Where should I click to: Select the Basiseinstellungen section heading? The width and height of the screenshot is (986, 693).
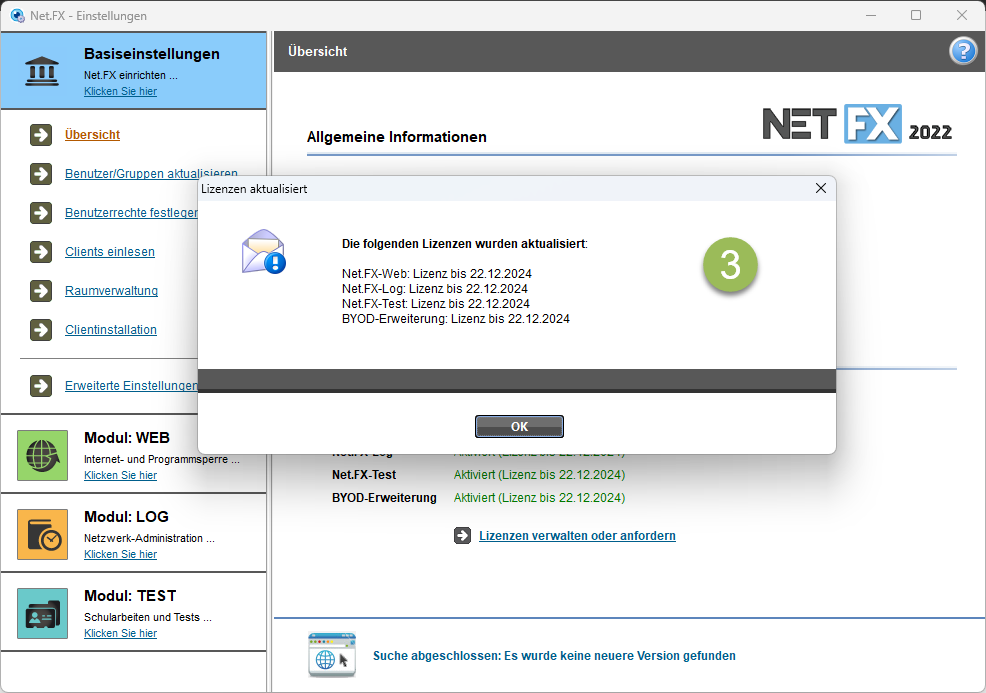[152, 54]
